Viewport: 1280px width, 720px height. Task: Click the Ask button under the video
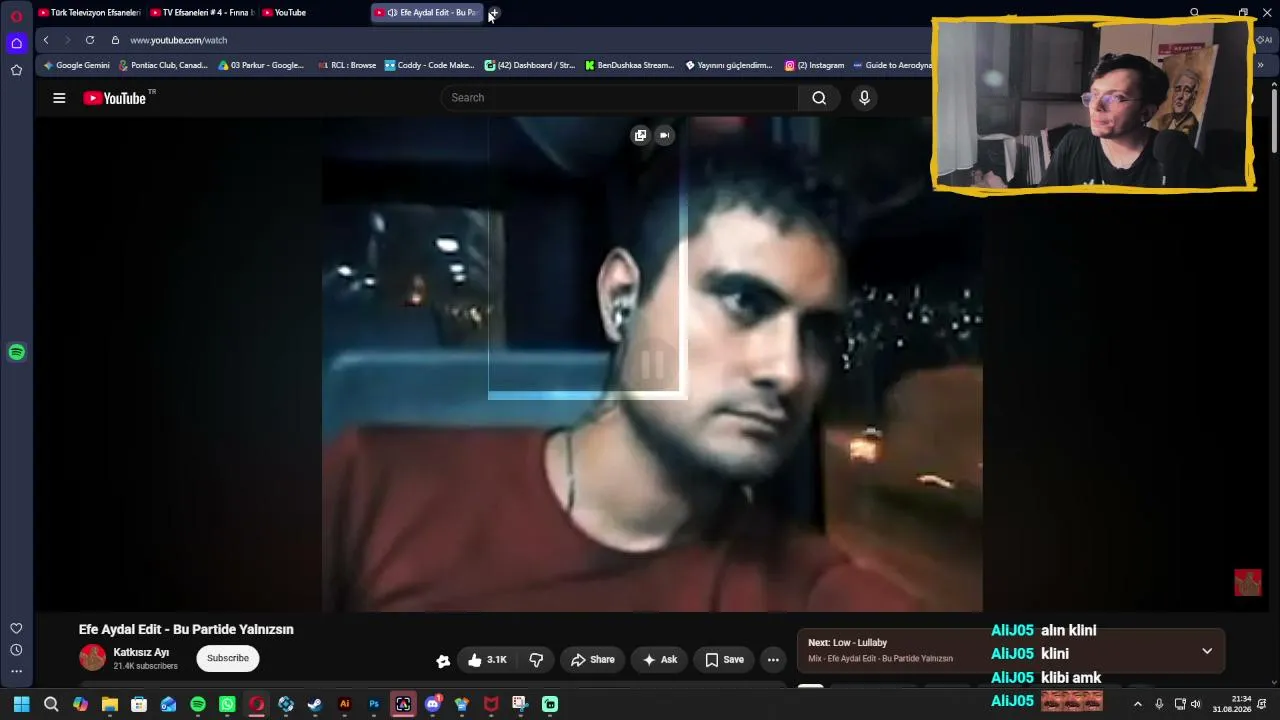click(x=660, y=660)
